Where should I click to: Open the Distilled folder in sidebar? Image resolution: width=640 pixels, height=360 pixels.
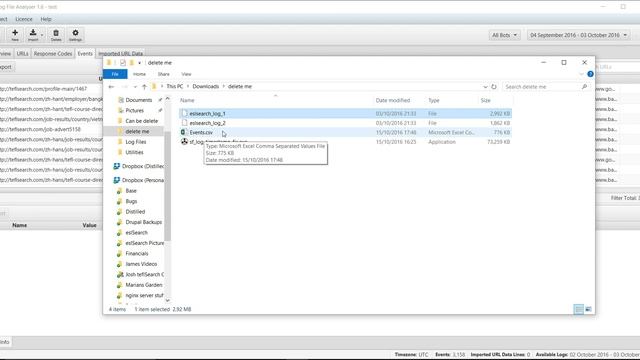click(x=135, y=211)
